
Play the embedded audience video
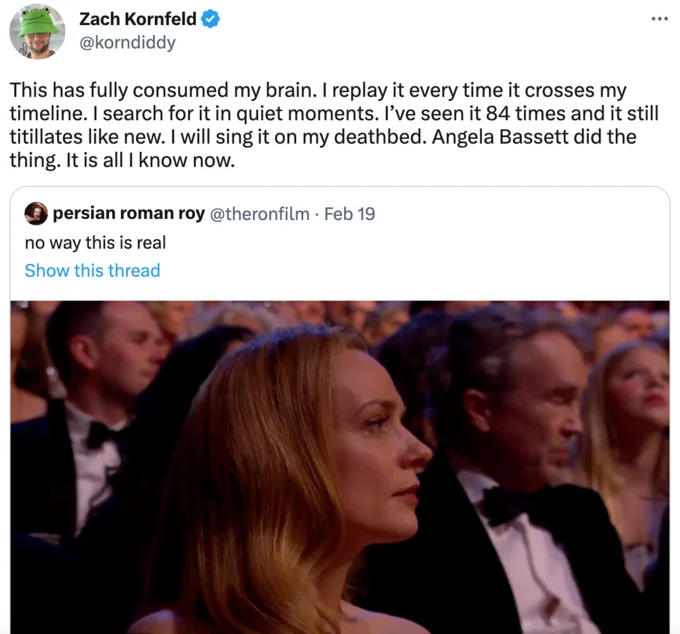pos(340,467)
